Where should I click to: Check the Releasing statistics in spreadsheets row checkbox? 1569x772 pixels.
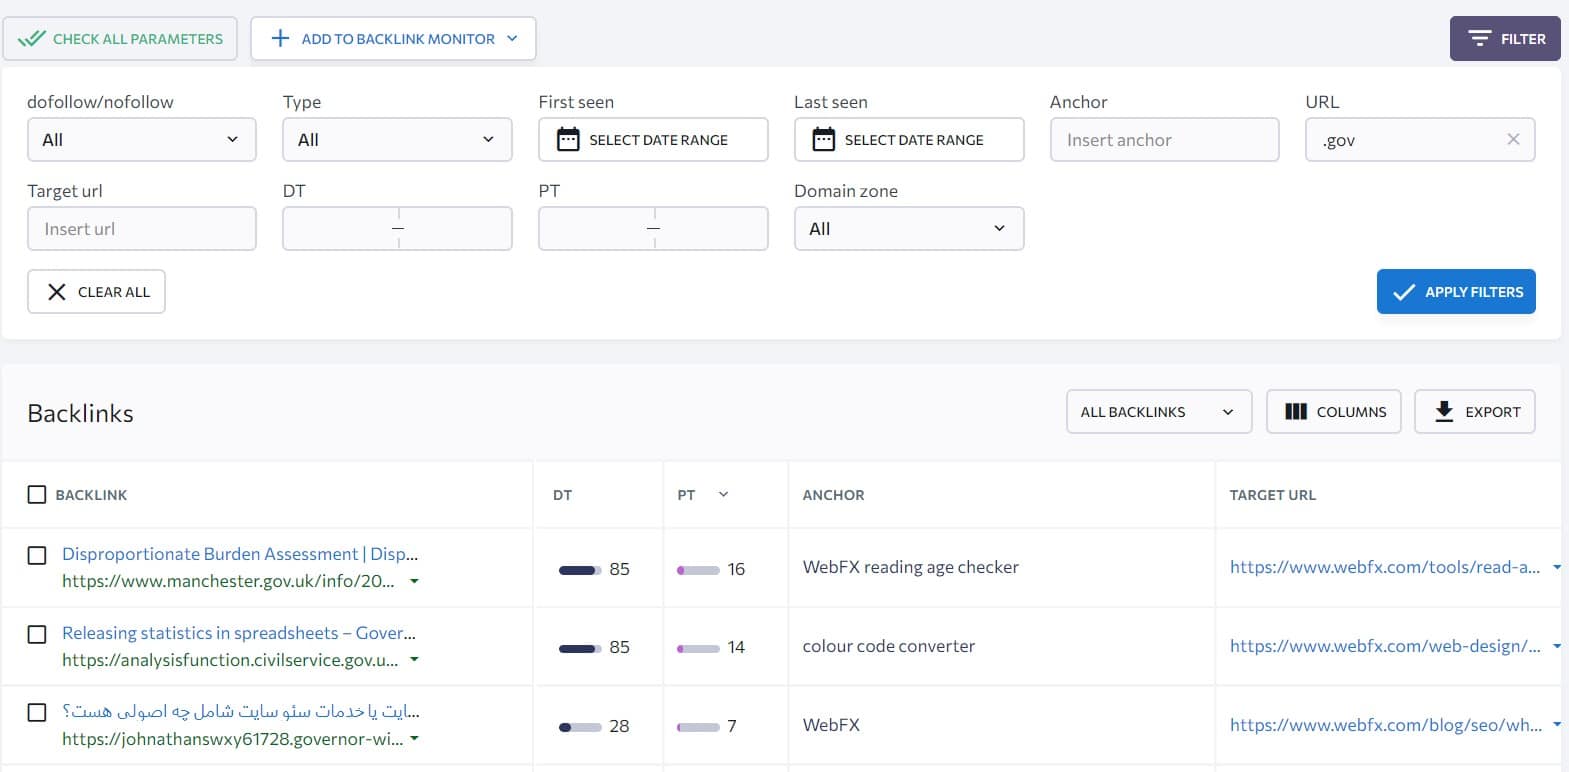(37, 634)
